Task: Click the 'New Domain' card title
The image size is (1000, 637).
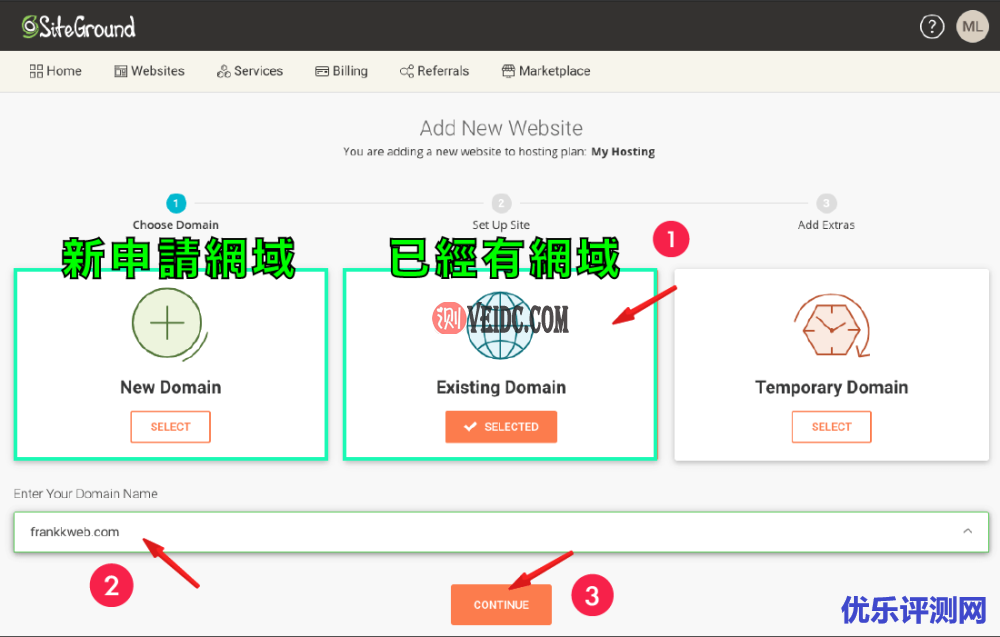Action: (171, 388)
